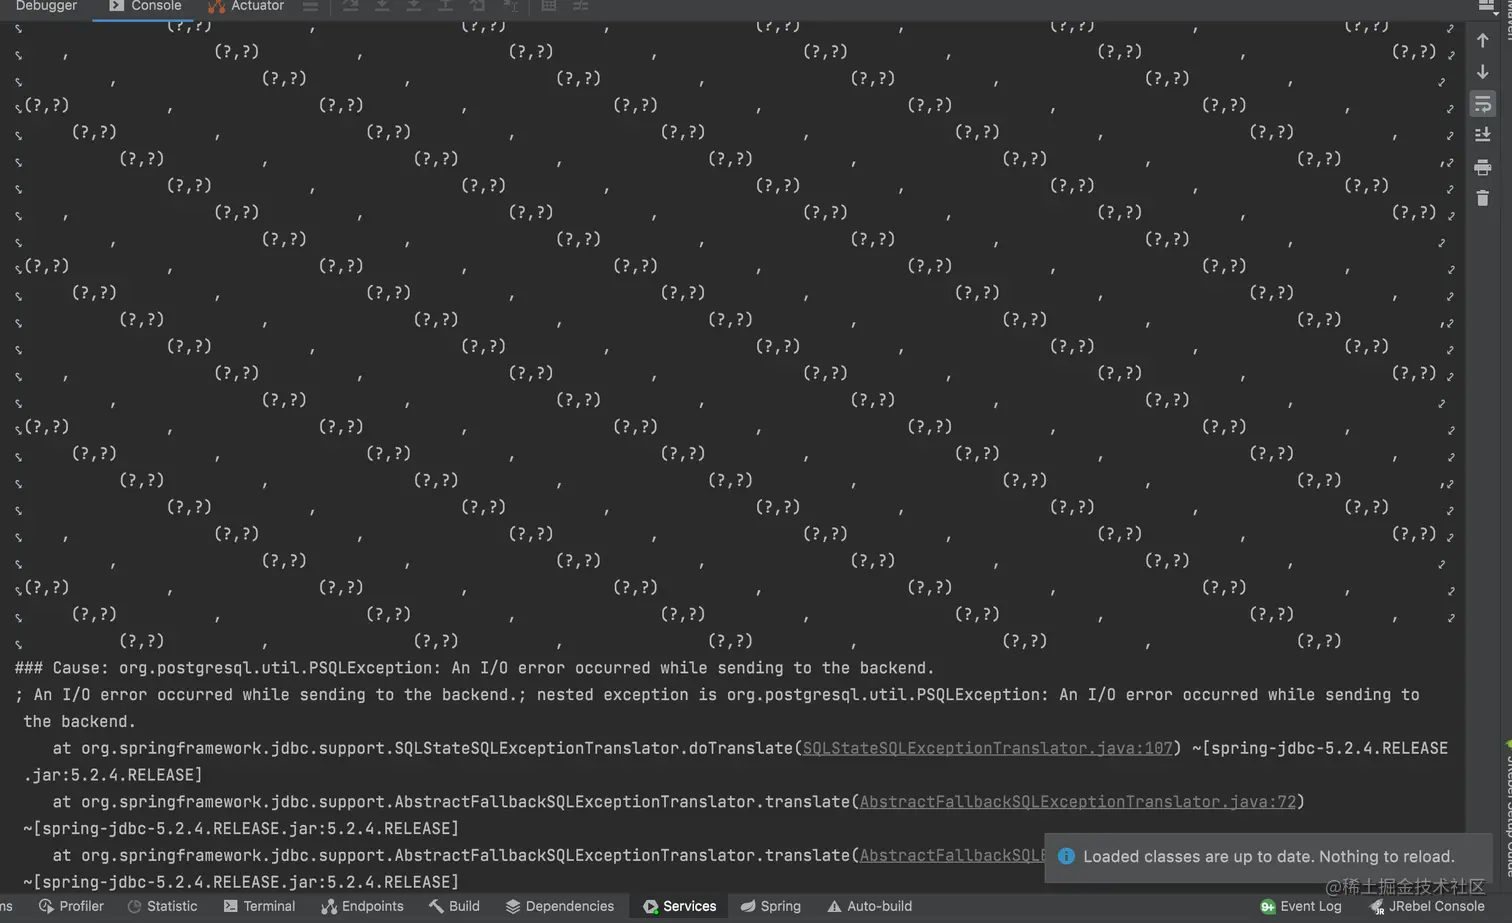
Task: Click the Trace Current Stream Chain icon
Action: pos(580,6)
